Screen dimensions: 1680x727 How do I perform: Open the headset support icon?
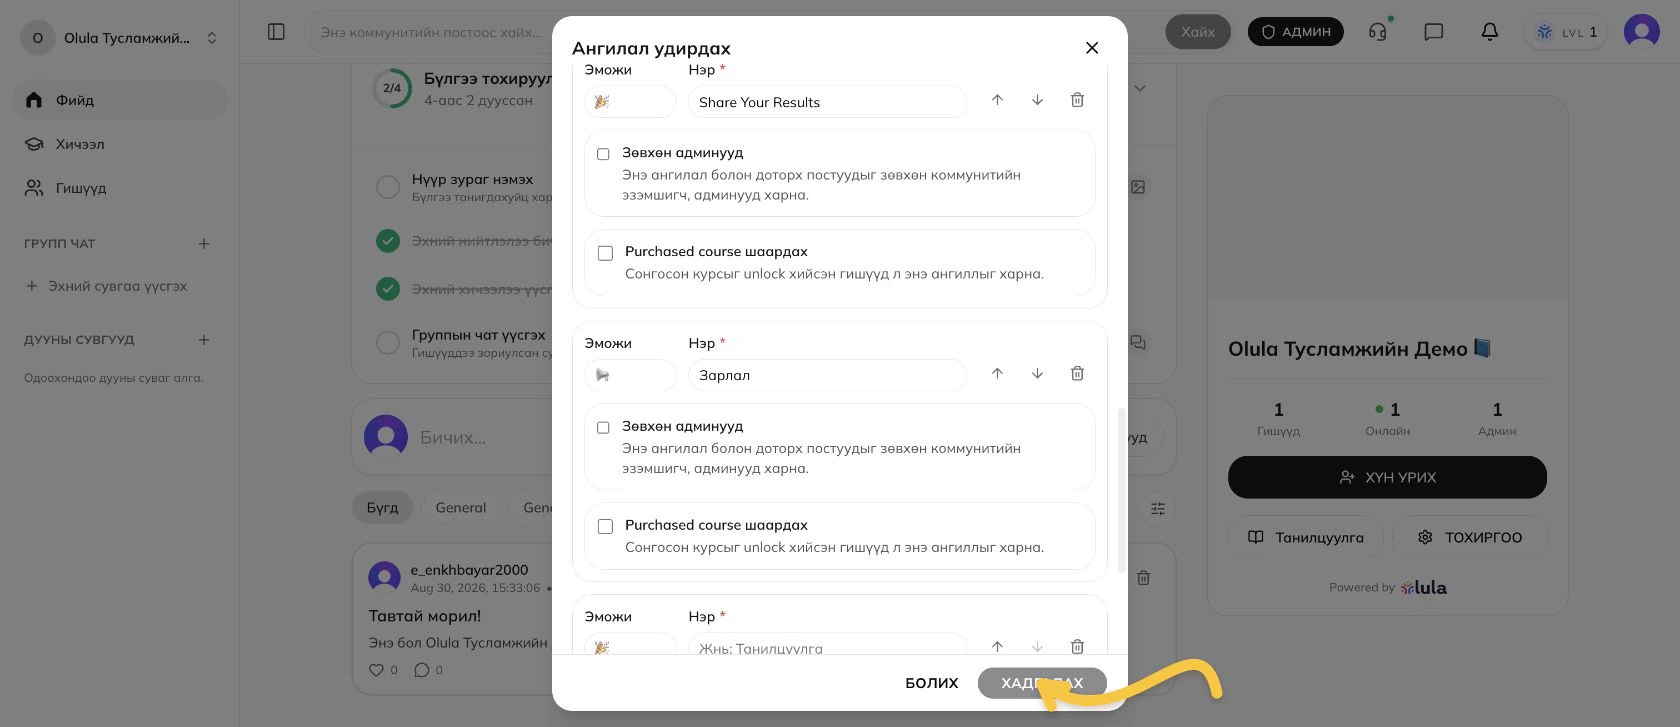(x=1378, y=32)
